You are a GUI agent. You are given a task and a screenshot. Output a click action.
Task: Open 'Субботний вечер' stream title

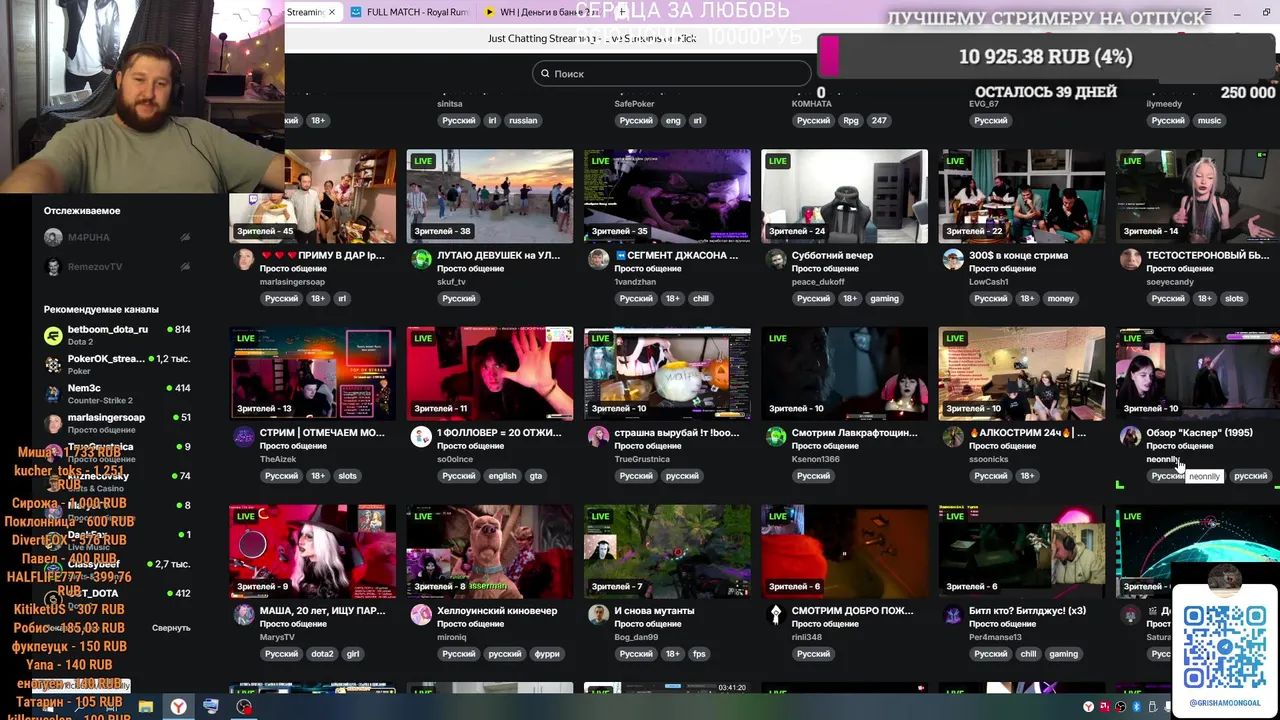(x=832, y=255)
